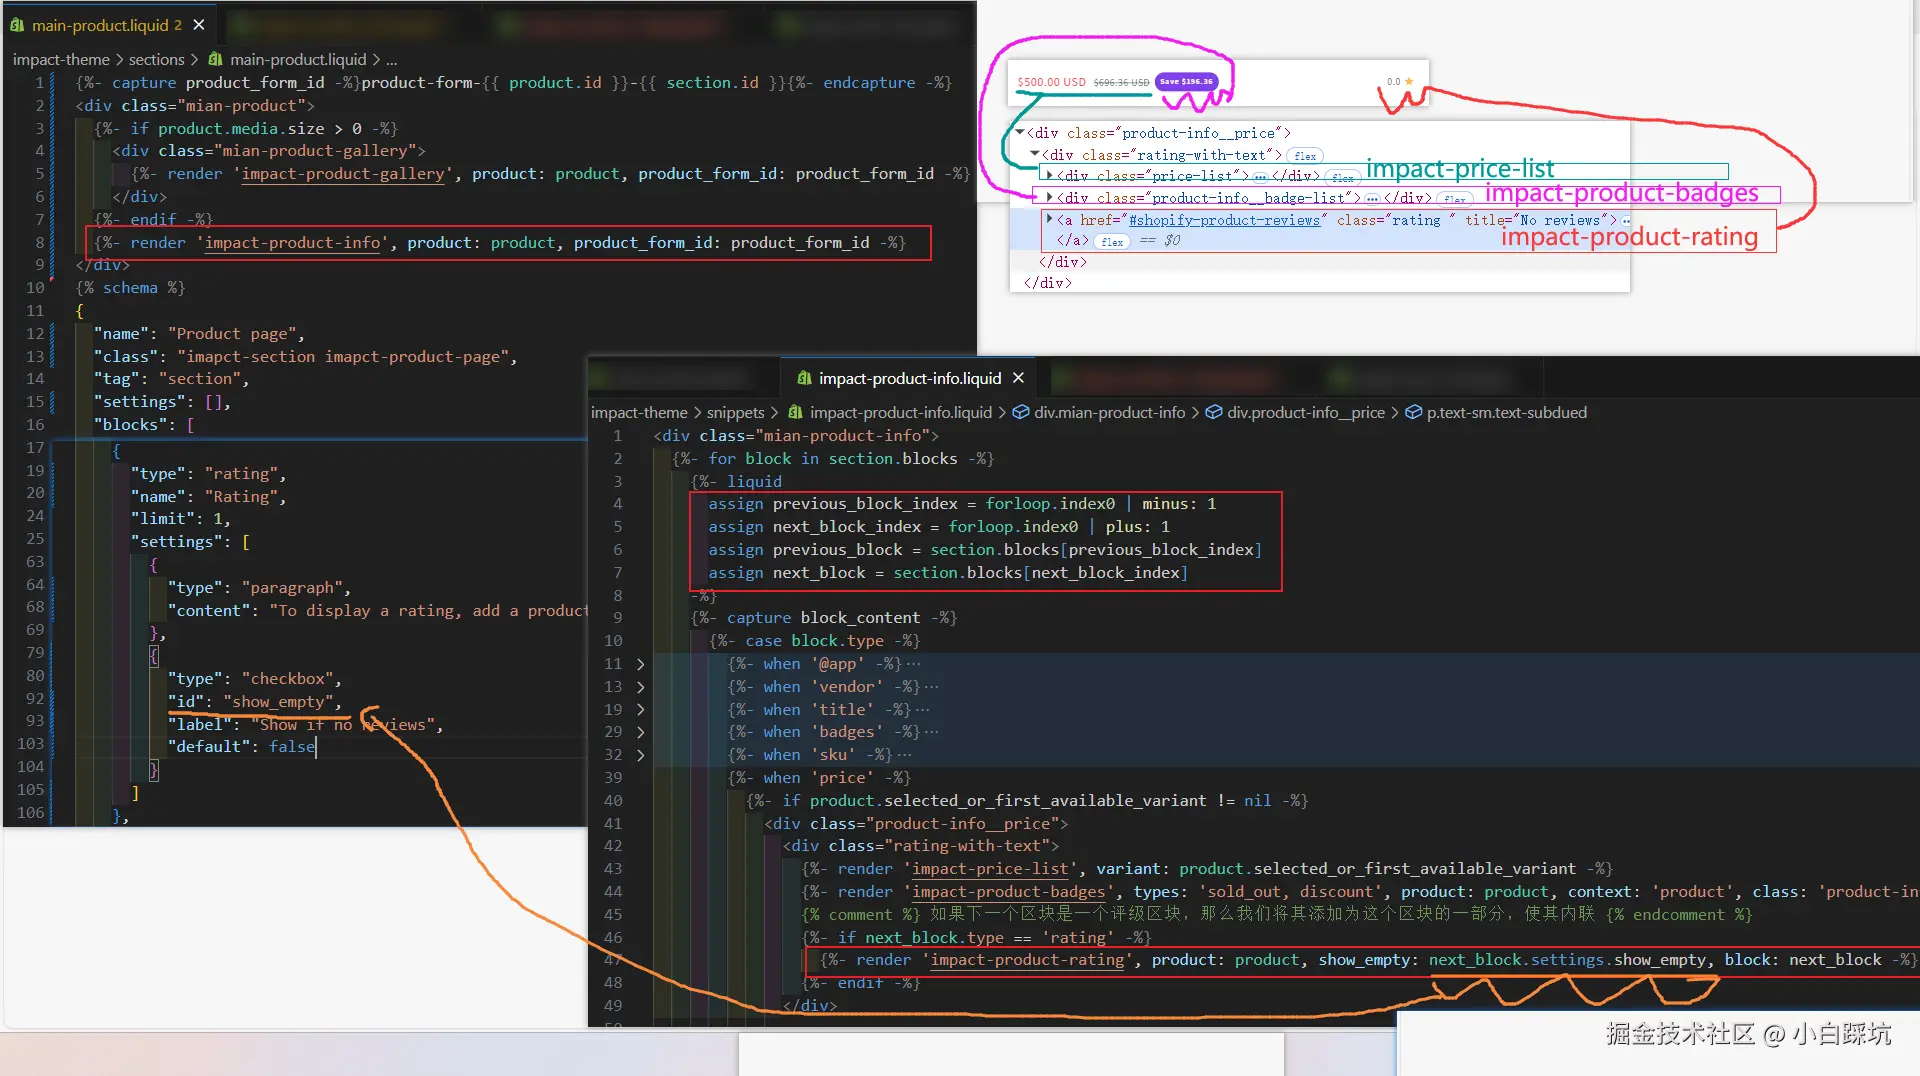Image resolution: width=1920 pixels, height=1076 pixels.
Task: Click impact-product-info.liquid breadcrumb file icon
Action: click(x=795, y=413)
